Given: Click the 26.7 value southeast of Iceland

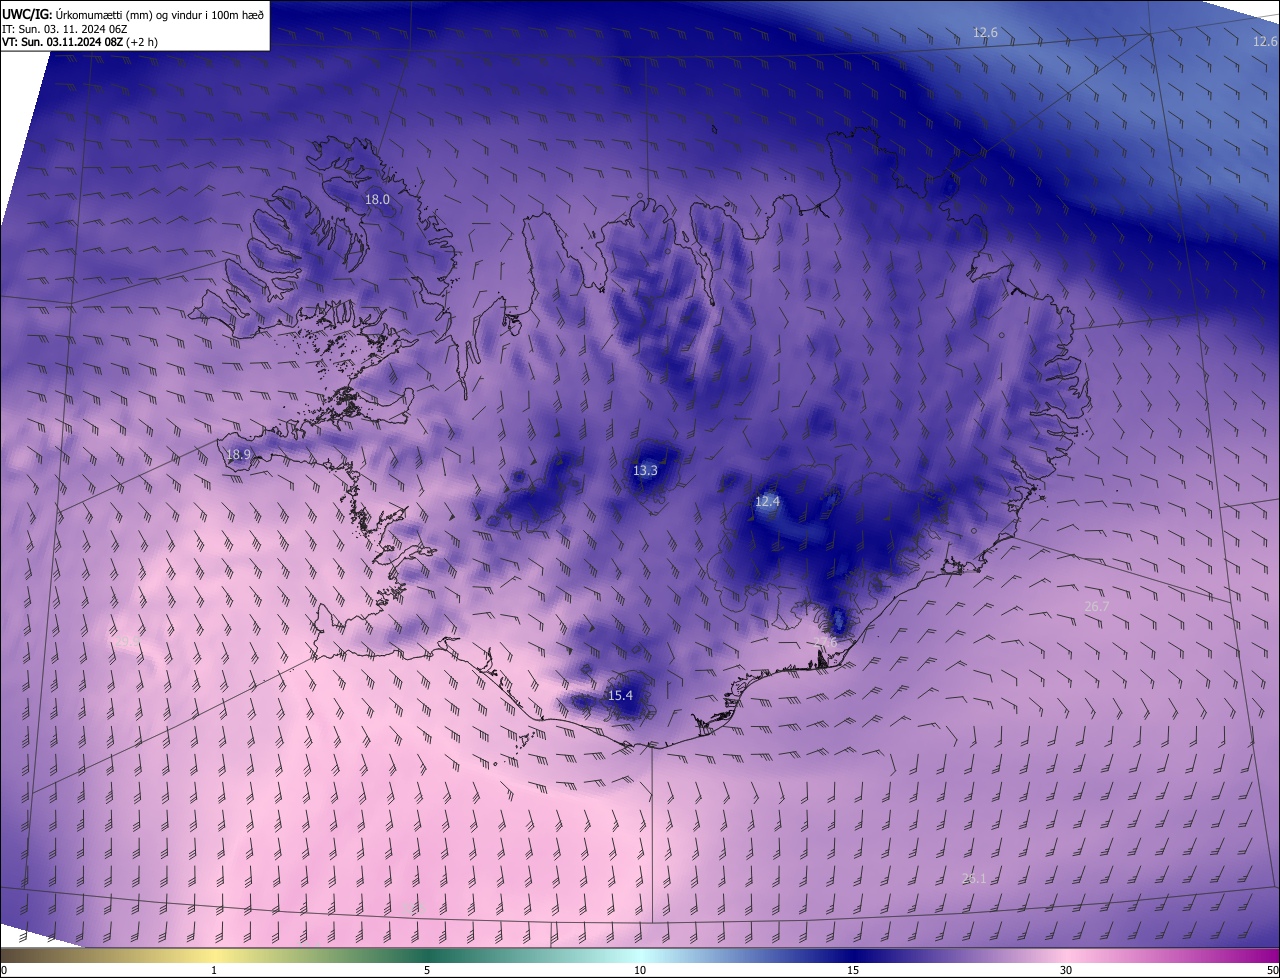Looking at the screenshot, I should click(1097, 606).
